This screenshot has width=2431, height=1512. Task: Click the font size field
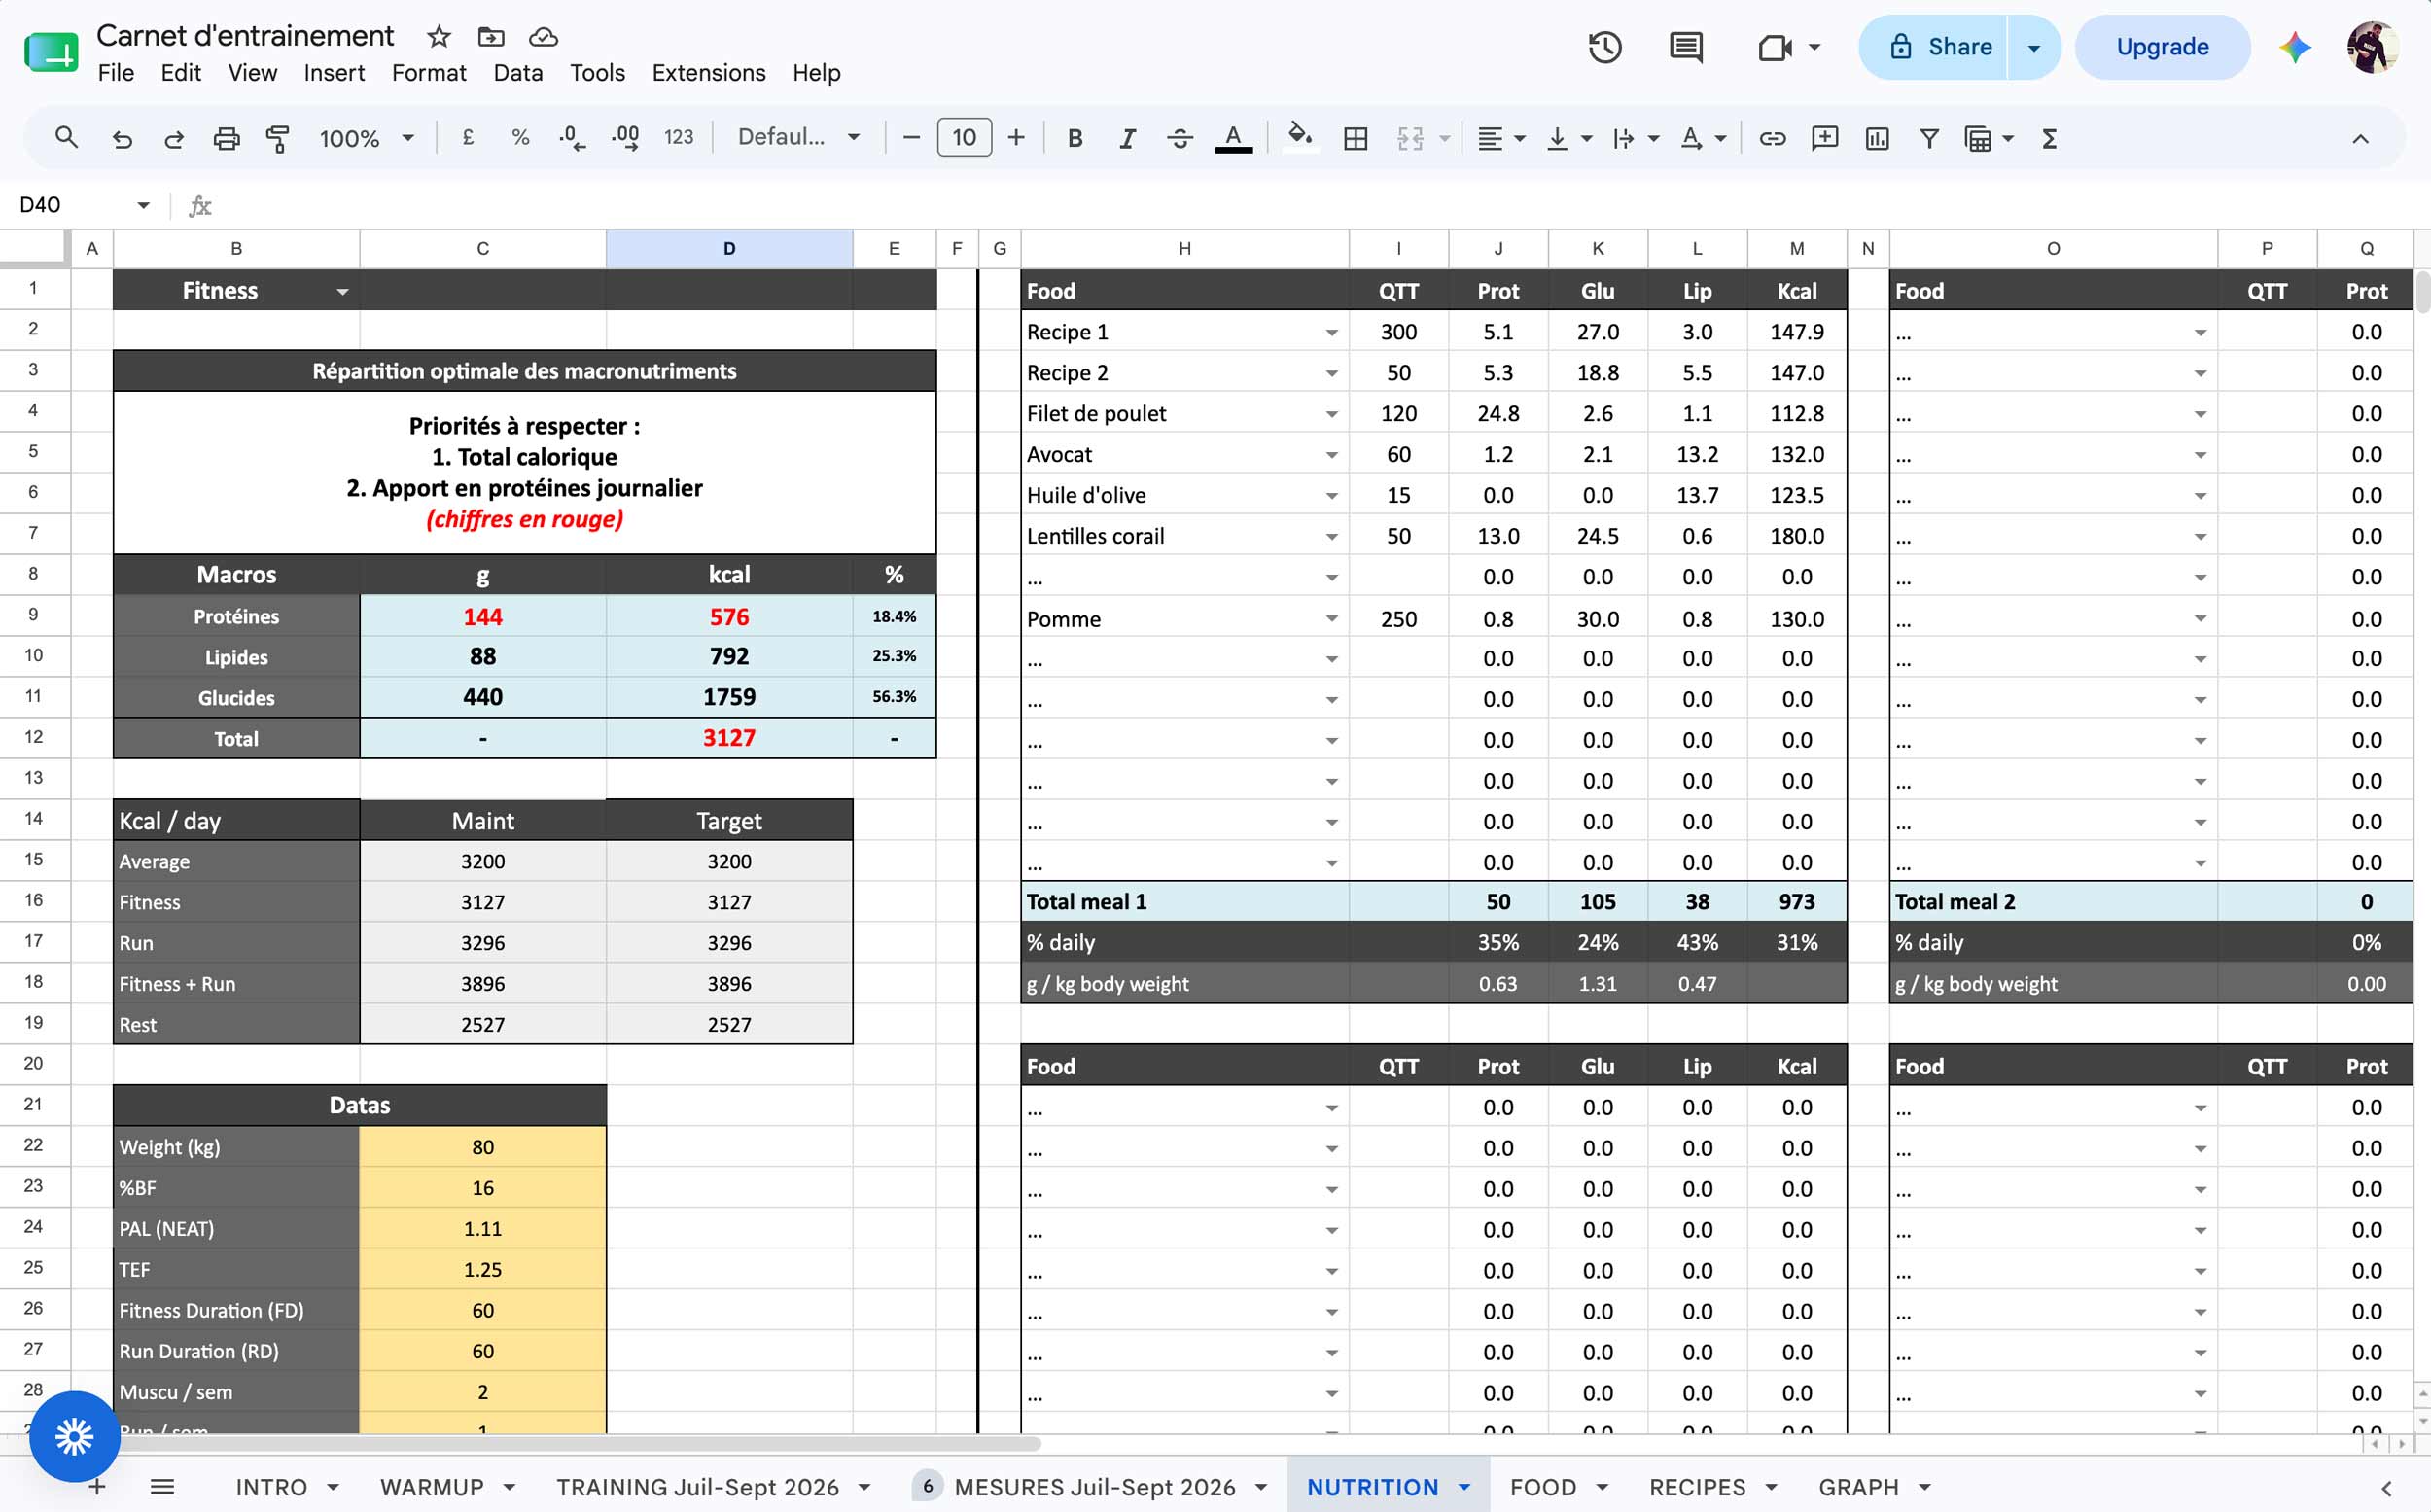pos(964,138)
